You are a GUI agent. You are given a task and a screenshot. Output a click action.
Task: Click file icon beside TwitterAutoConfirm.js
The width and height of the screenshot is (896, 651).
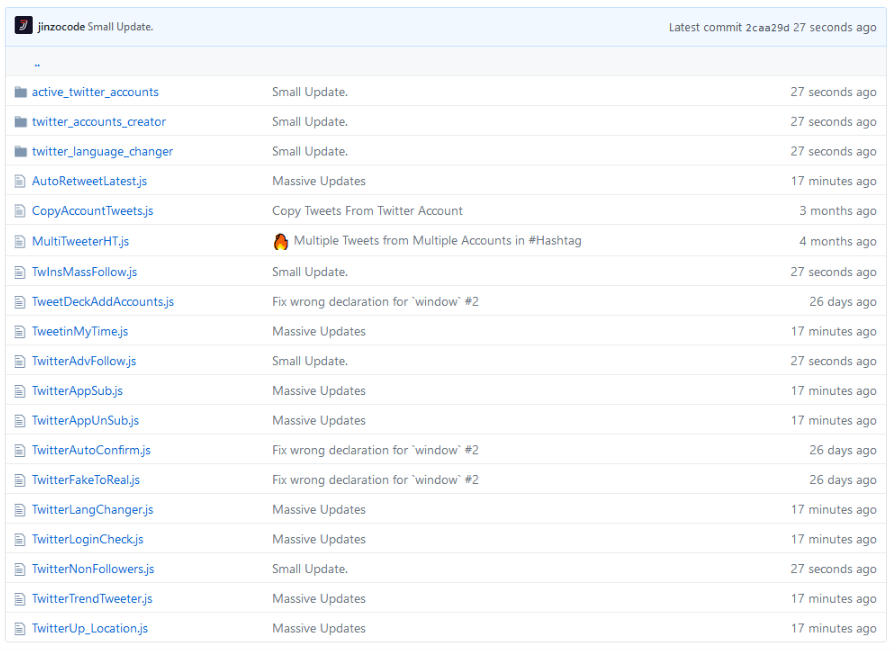[x=20, y=450]
